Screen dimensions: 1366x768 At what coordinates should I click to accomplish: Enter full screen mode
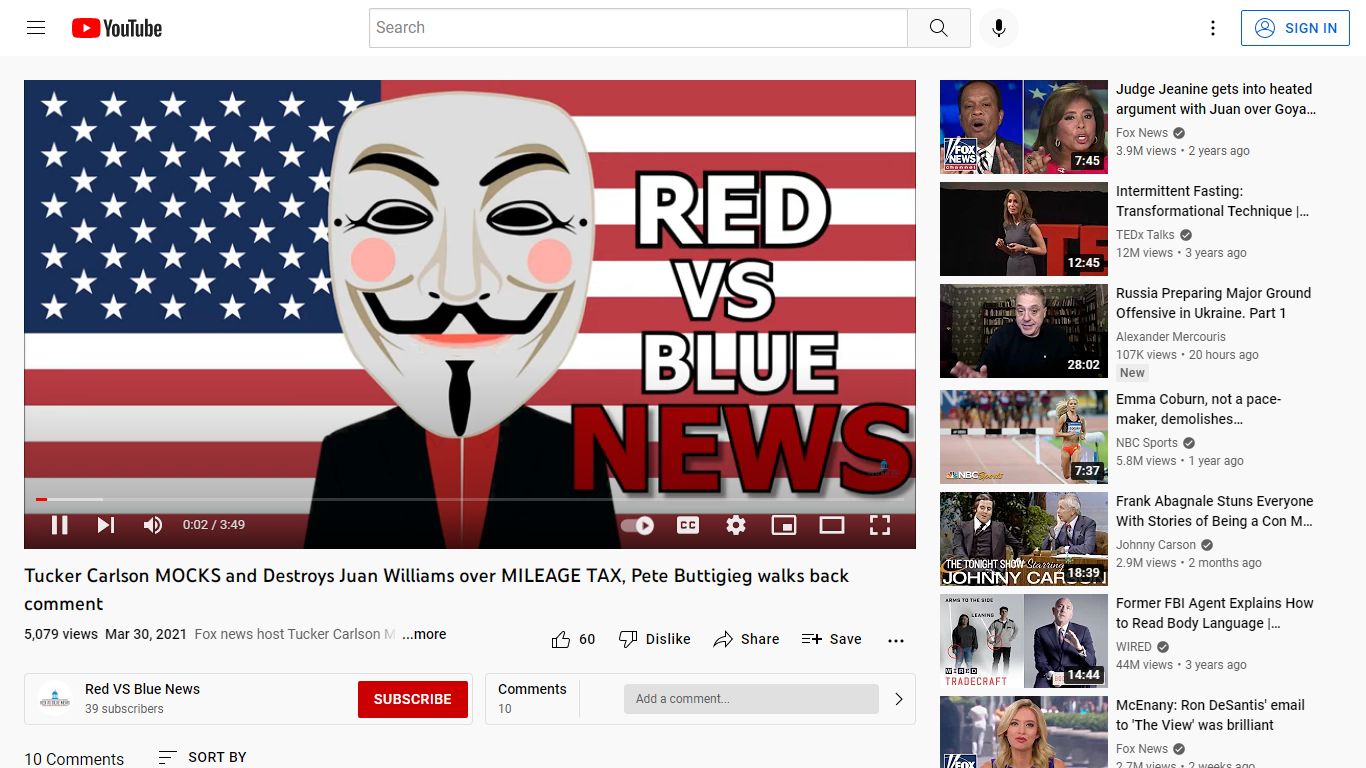(880, 525)
